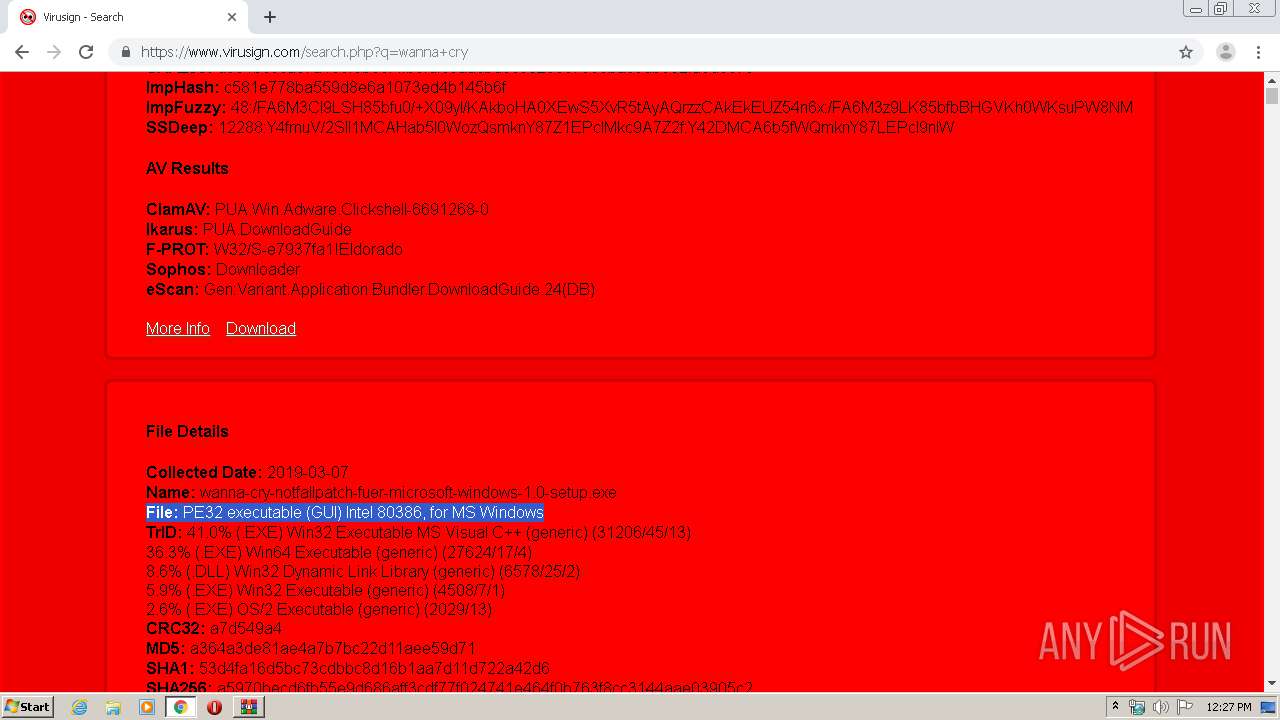
Task: Click the page scrollbar up arrow
Action: coord(1272,78)
